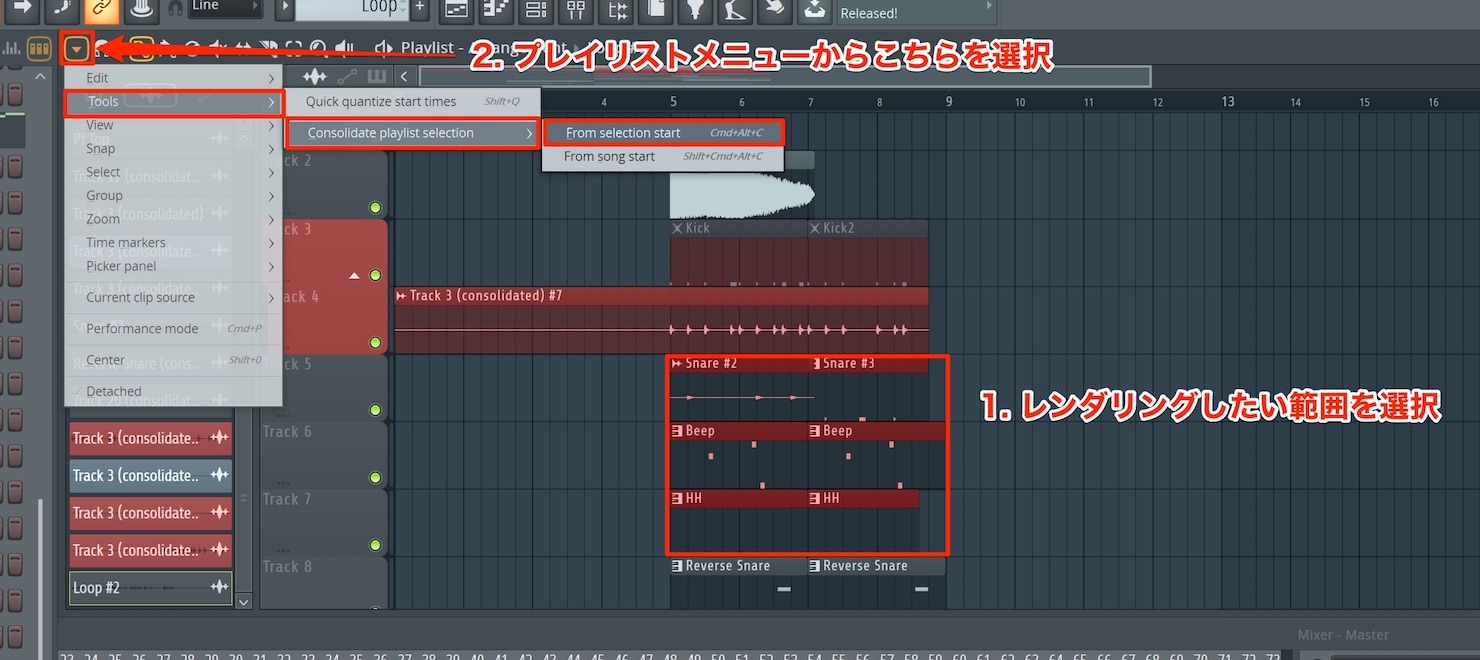
Task: Mute Track 4 via its green LED
Action: tap(375, 343)
